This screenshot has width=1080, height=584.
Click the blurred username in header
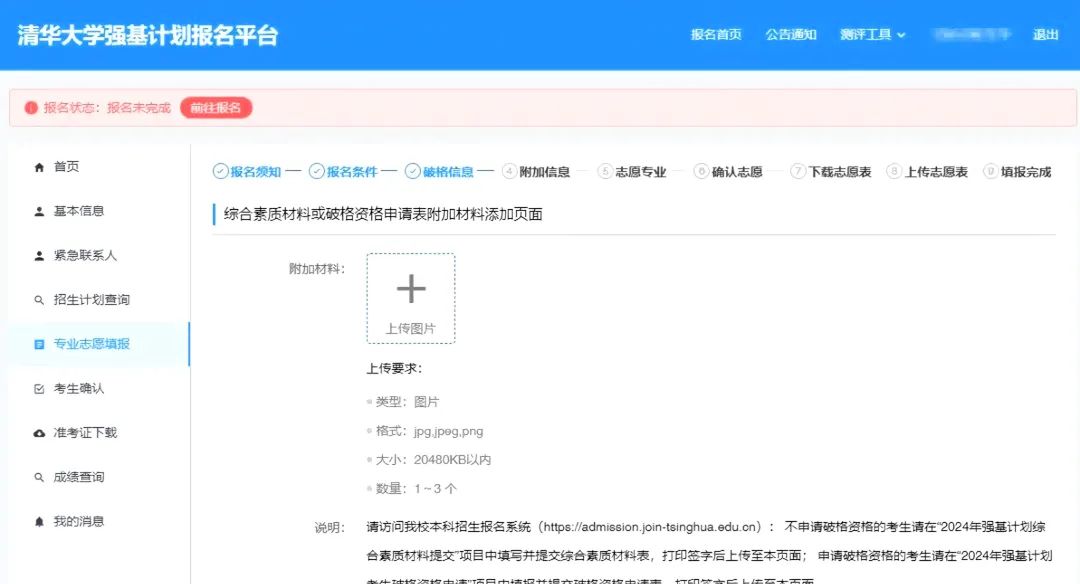pyautogui.click(x=969, y=35)
